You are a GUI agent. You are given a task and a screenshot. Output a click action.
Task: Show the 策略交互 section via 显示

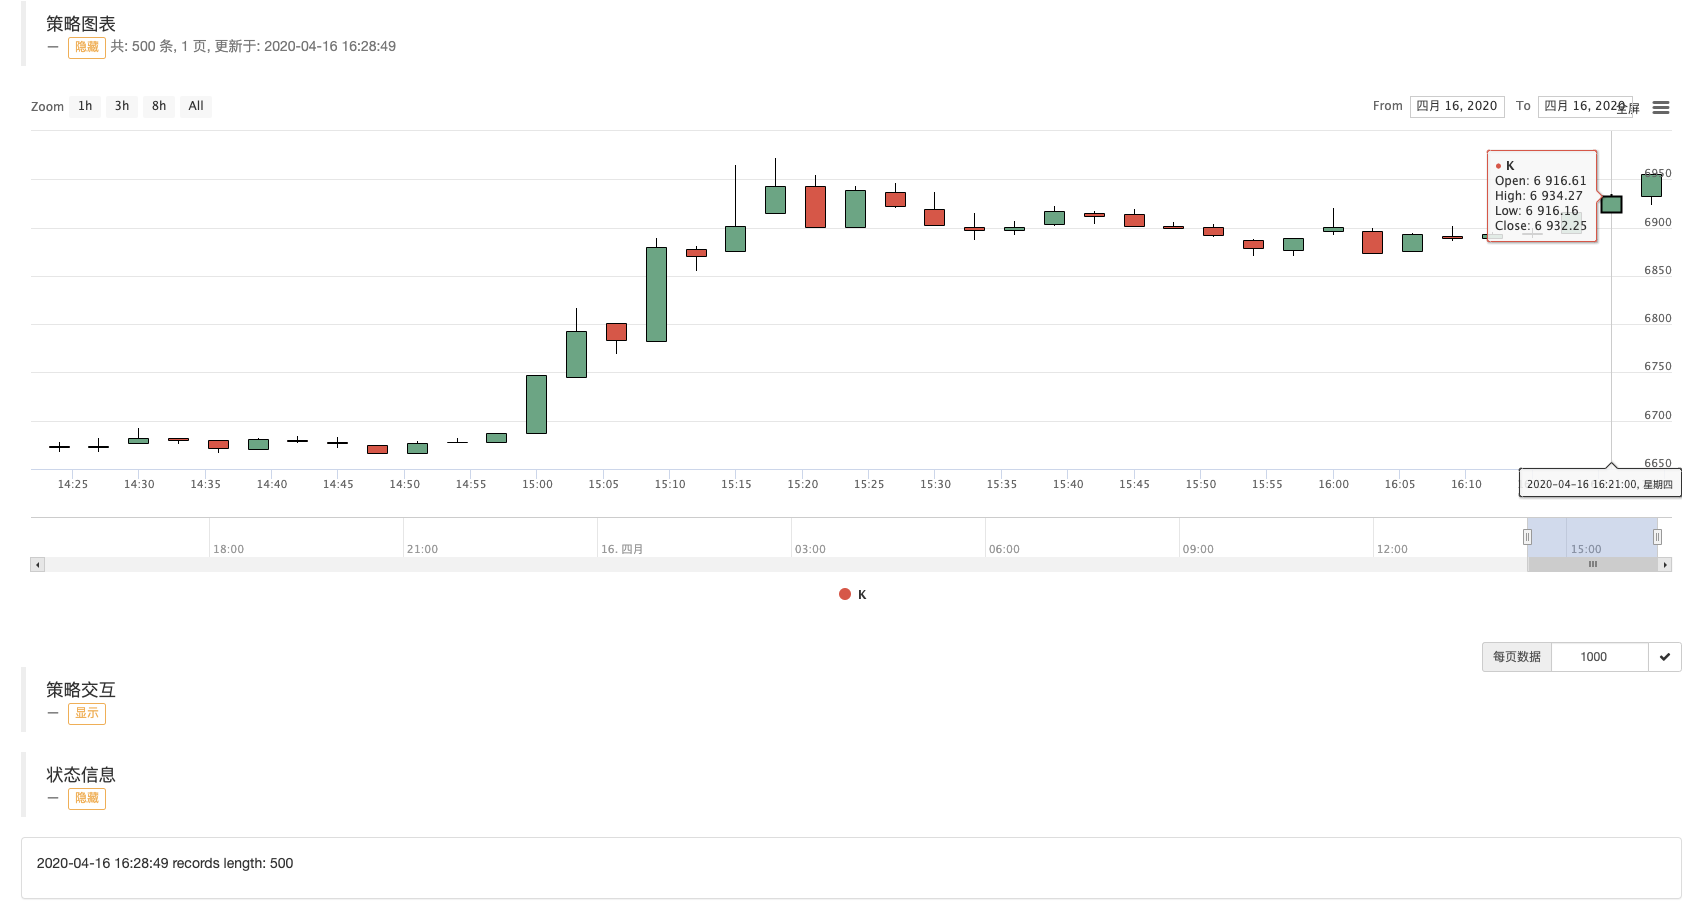tap(87, 713)
